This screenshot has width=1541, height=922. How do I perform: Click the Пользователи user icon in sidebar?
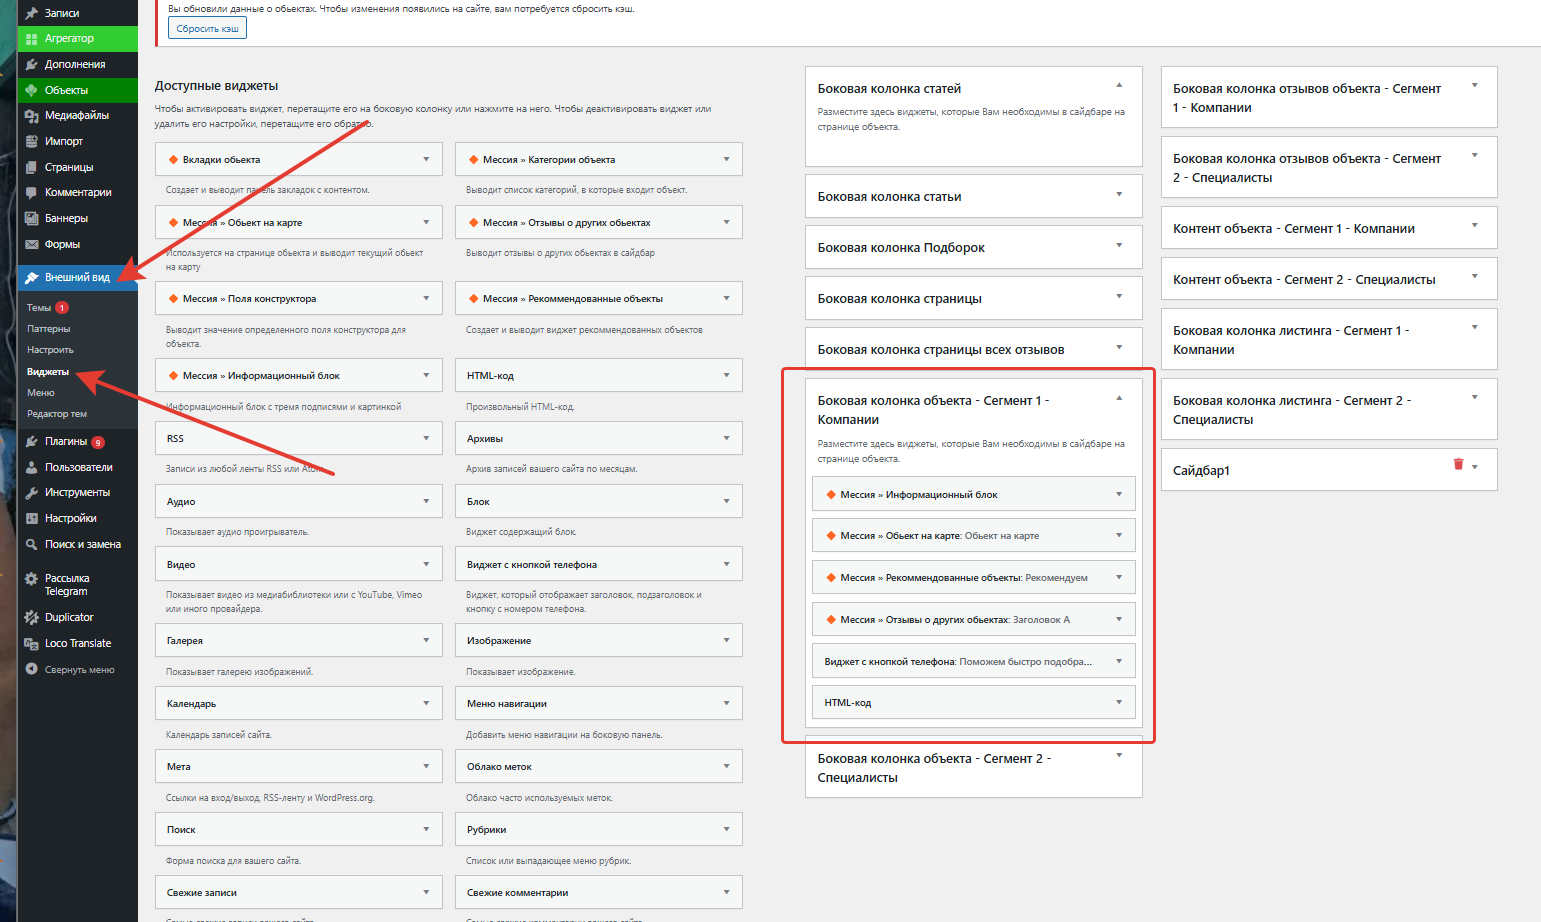(32, 467)
